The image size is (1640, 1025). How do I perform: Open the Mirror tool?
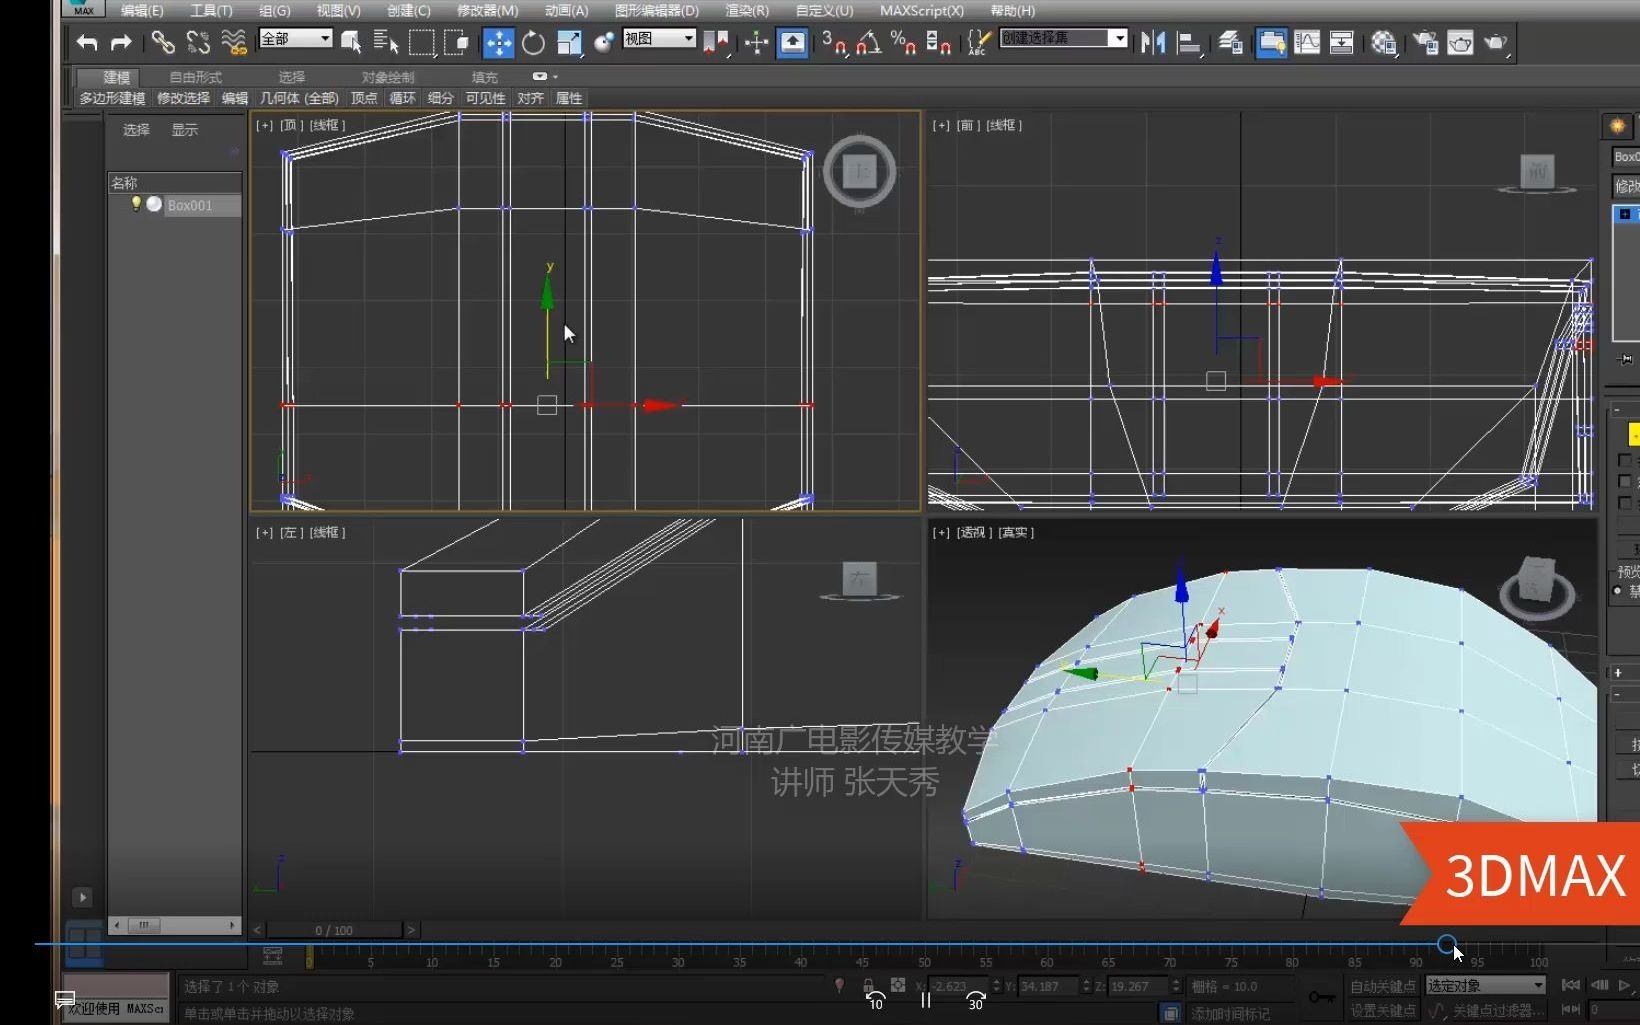1152,42
